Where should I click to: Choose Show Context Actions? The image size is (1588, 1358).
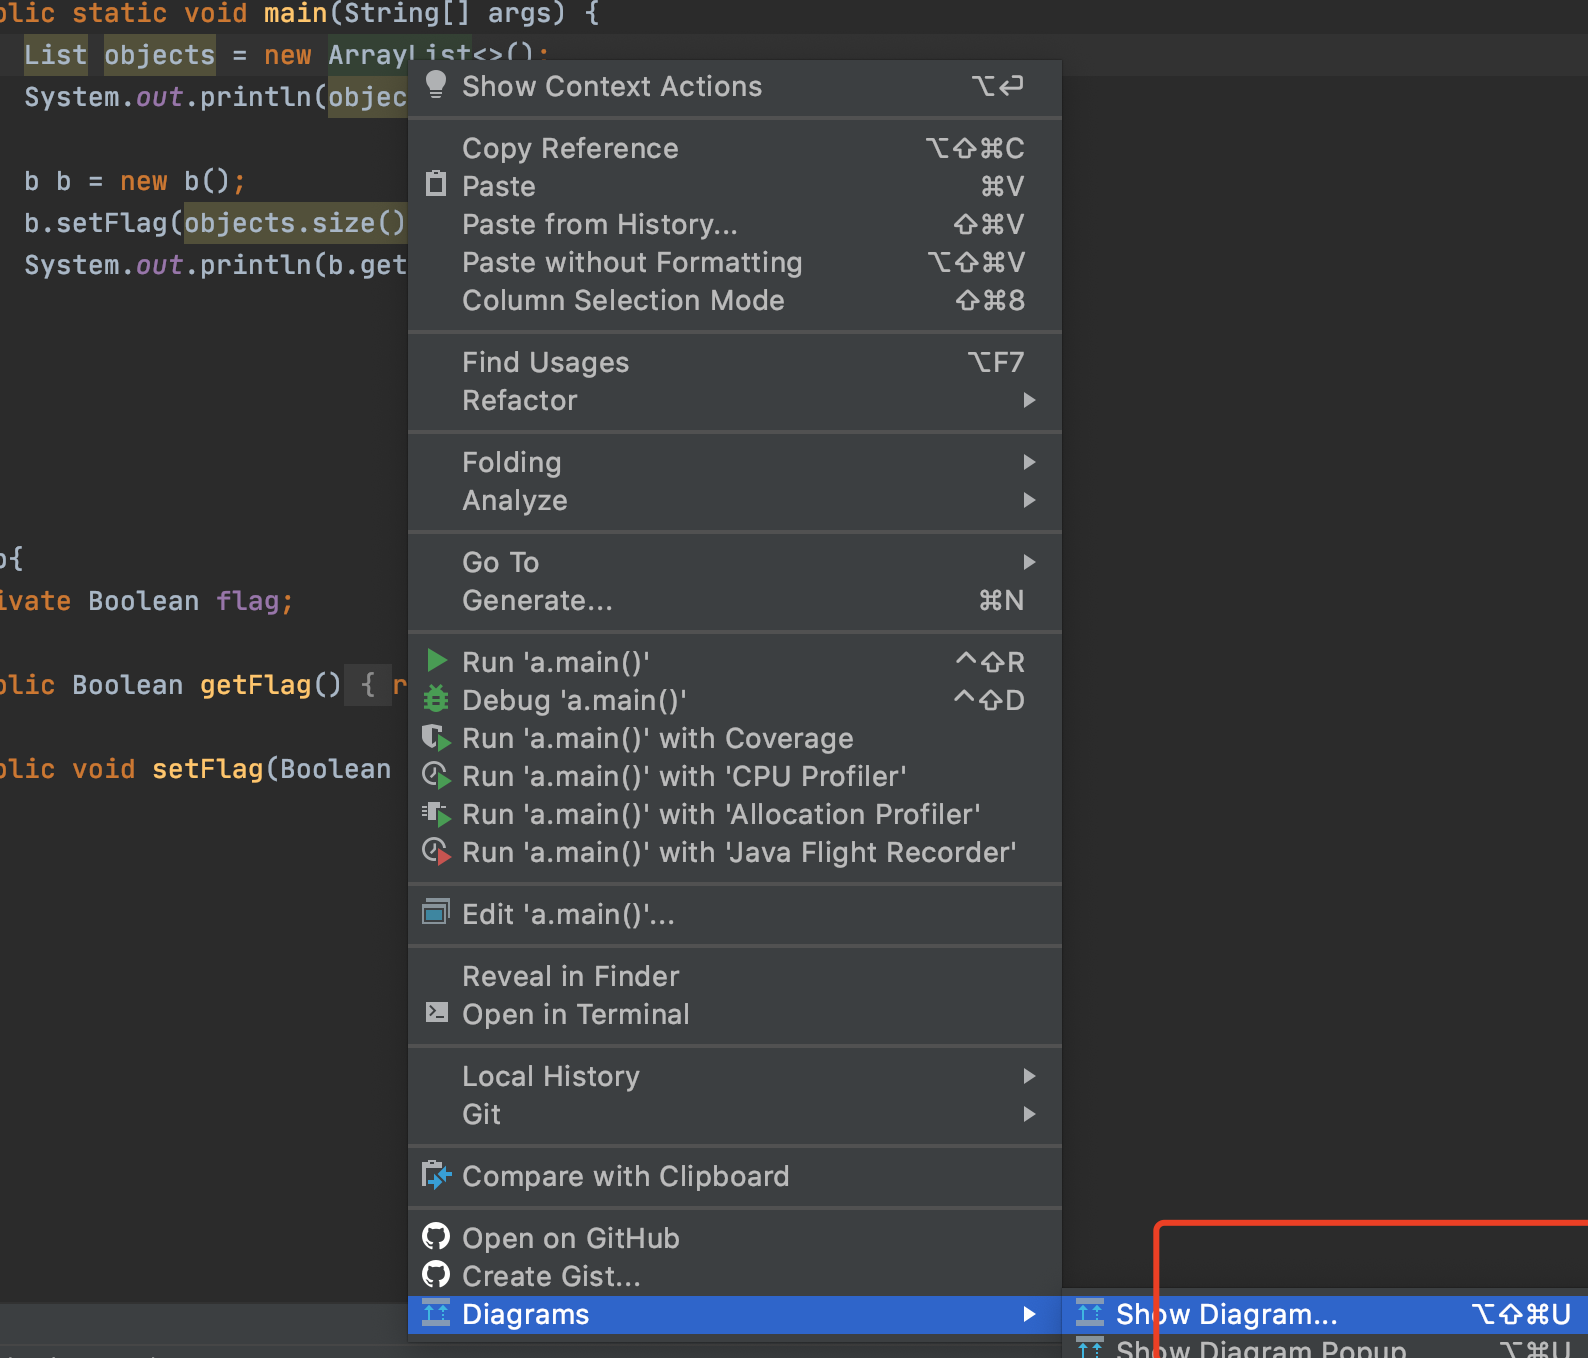(x=735, y=86)
